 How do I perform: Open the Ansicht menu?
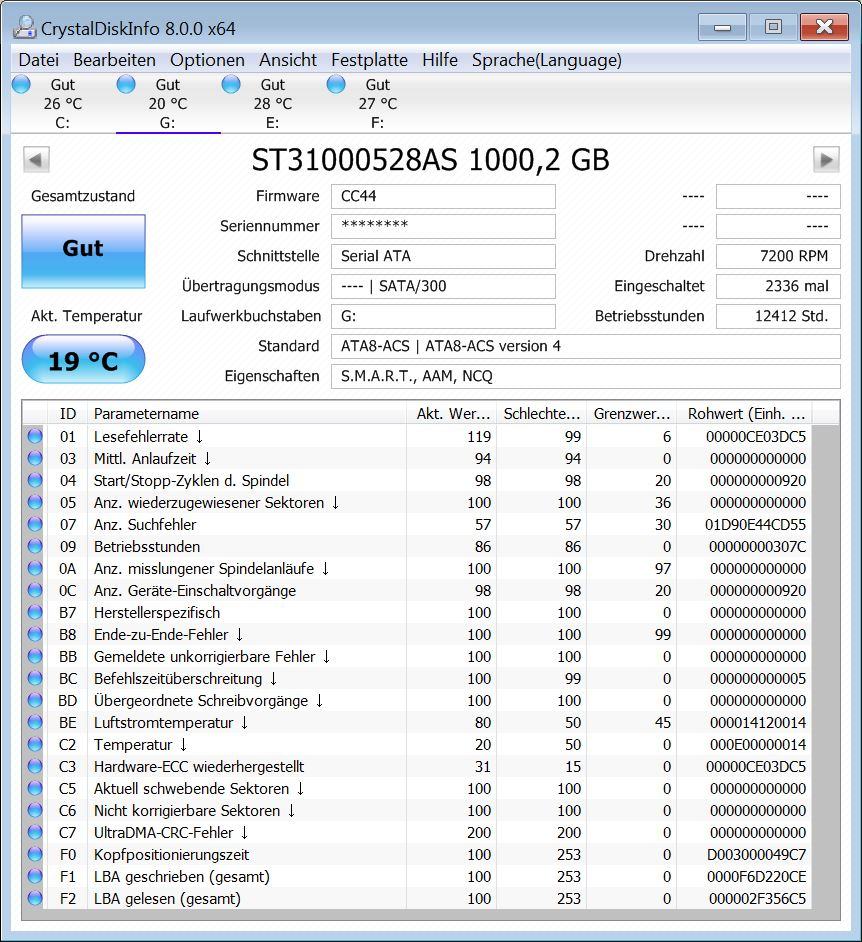pos(288,60)
